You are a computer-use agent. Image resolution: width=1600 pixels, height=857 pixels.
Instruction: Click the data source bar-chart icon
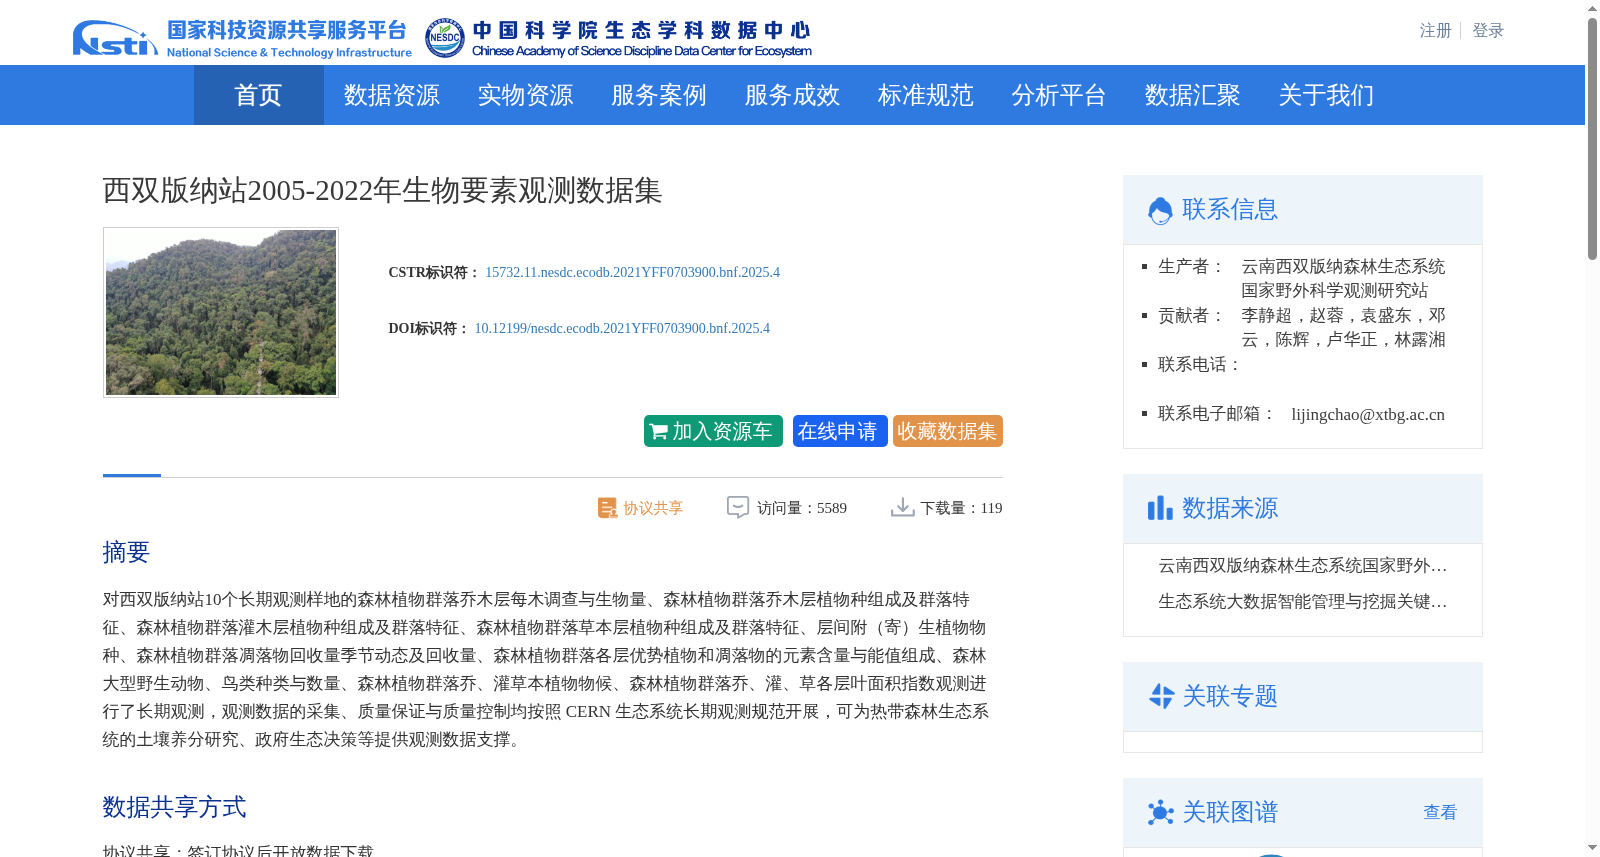(x=1160, y=508)
